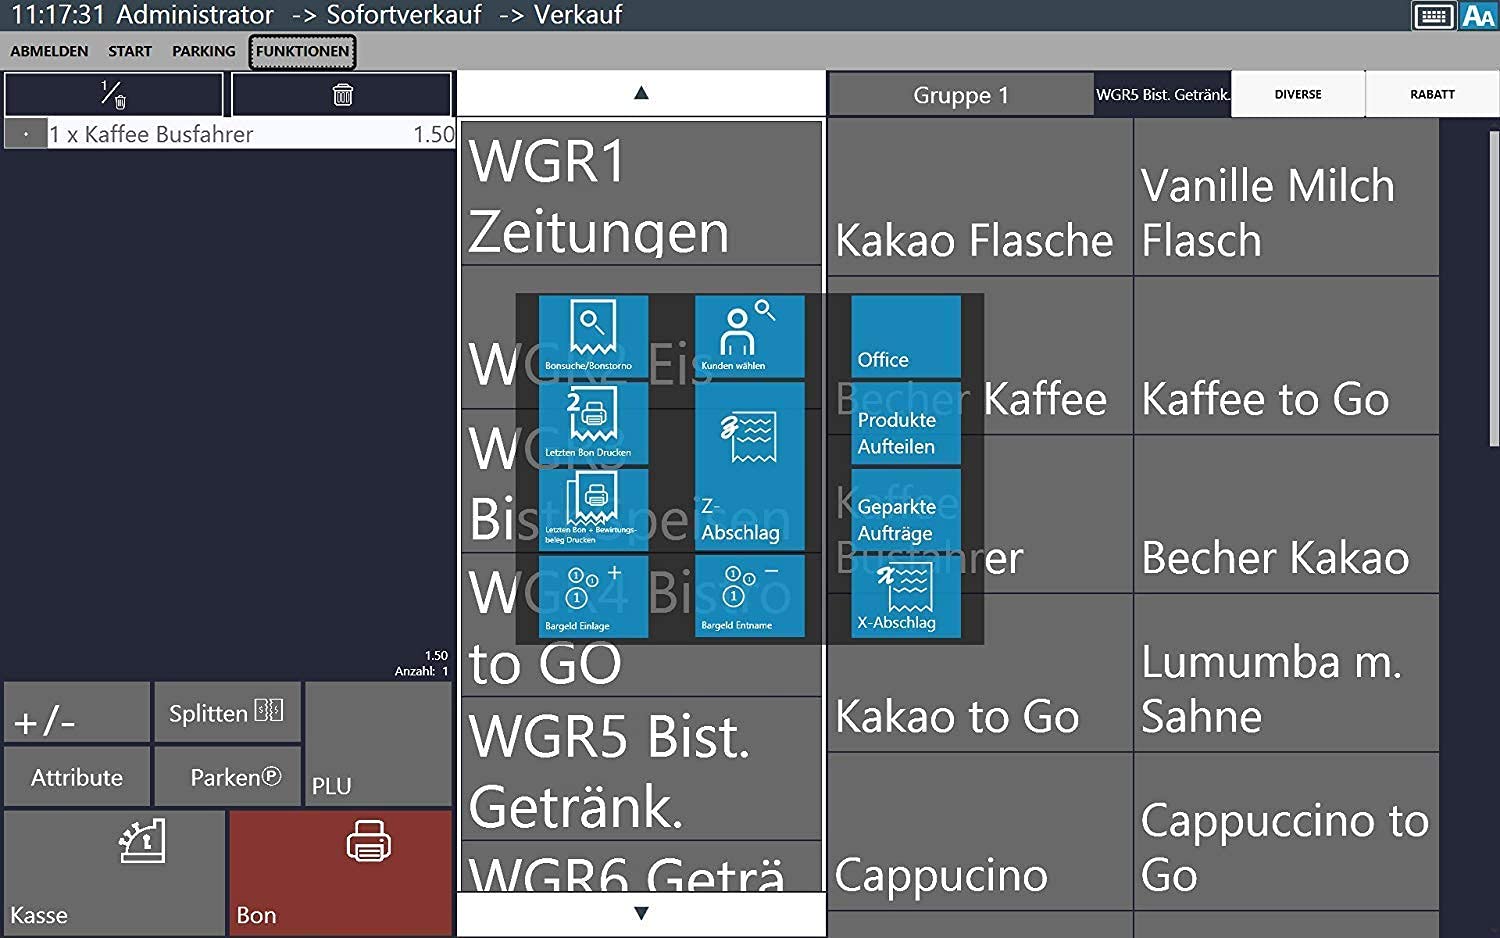Open the Geparkte Aufträge tile
Image resolution: width=1500 pixels, height=938 pixels.
906,509
